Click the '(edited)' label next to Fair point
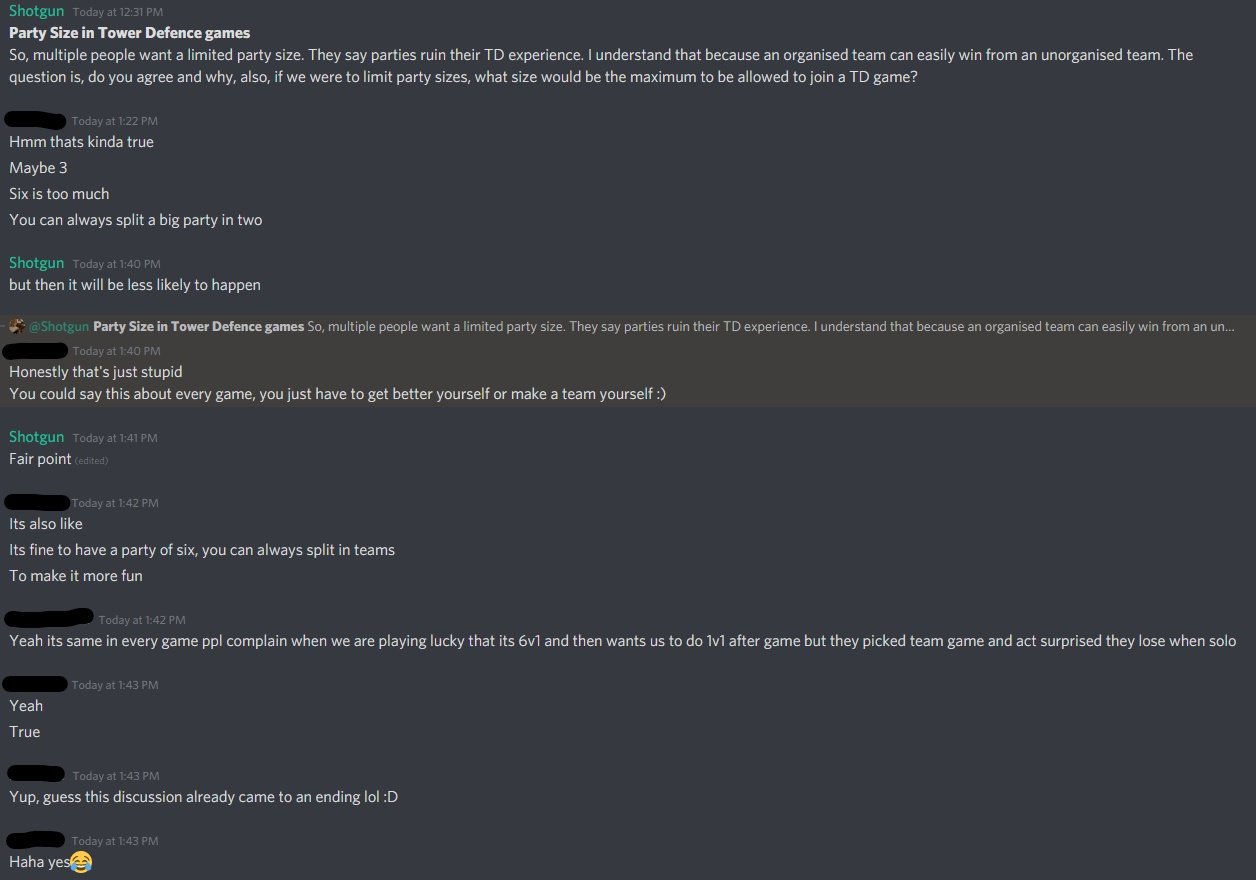The image size is (1256, 880). pos(92,461)
